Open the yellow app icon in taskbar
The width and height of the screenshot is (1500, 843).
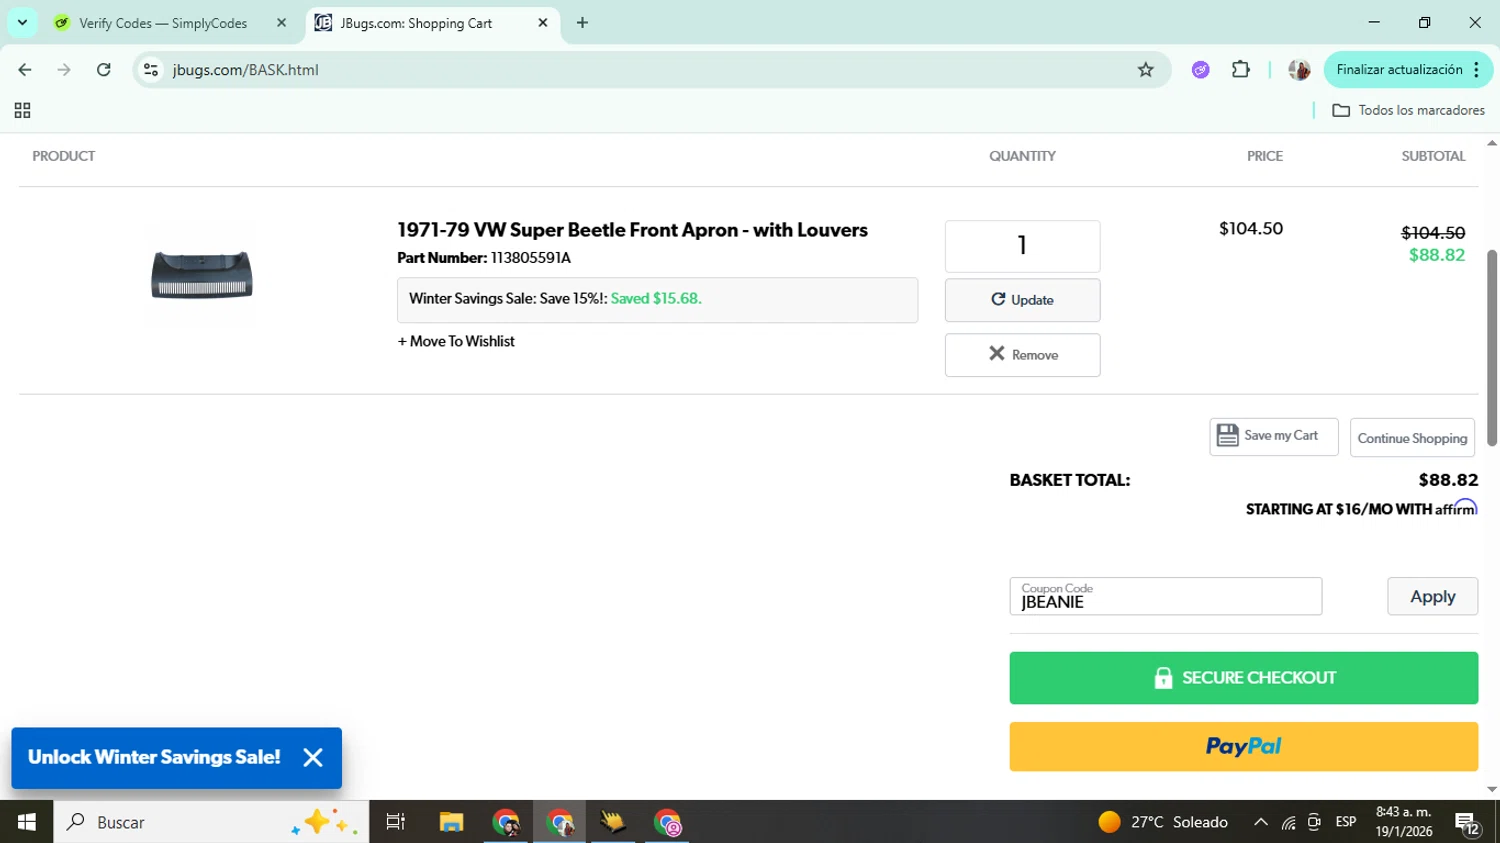(x=613, y=822)
